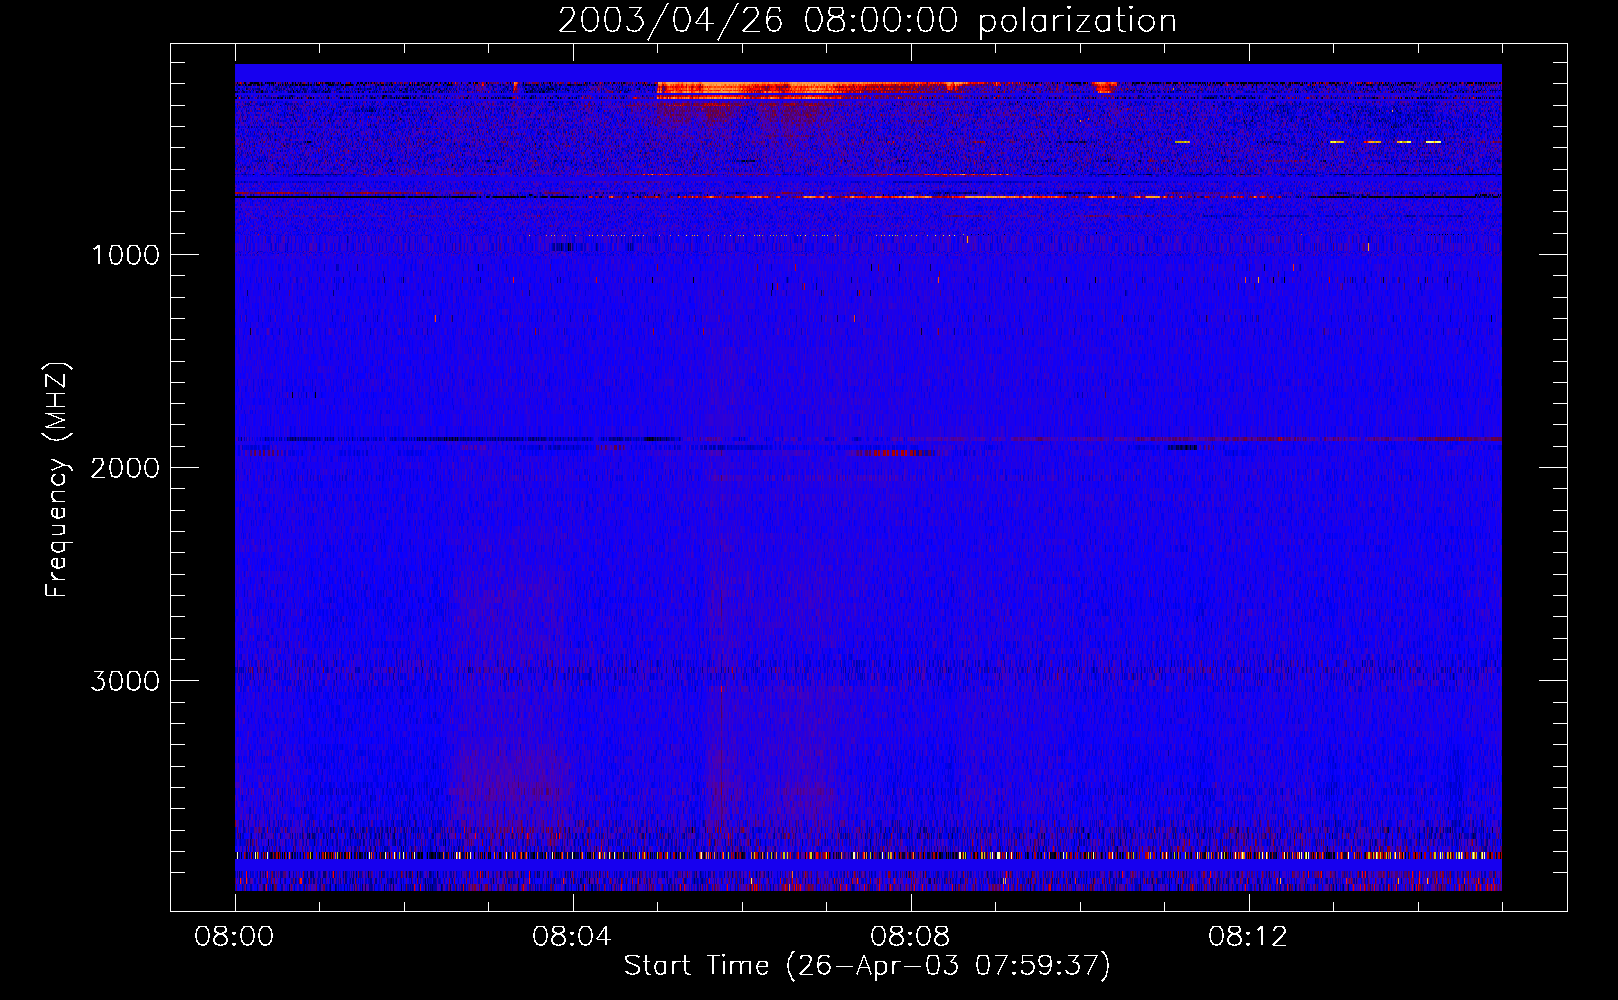1618x1000 pixels.
Task: Click the '08:12' time tick label
Action: tap(1248, 937)
